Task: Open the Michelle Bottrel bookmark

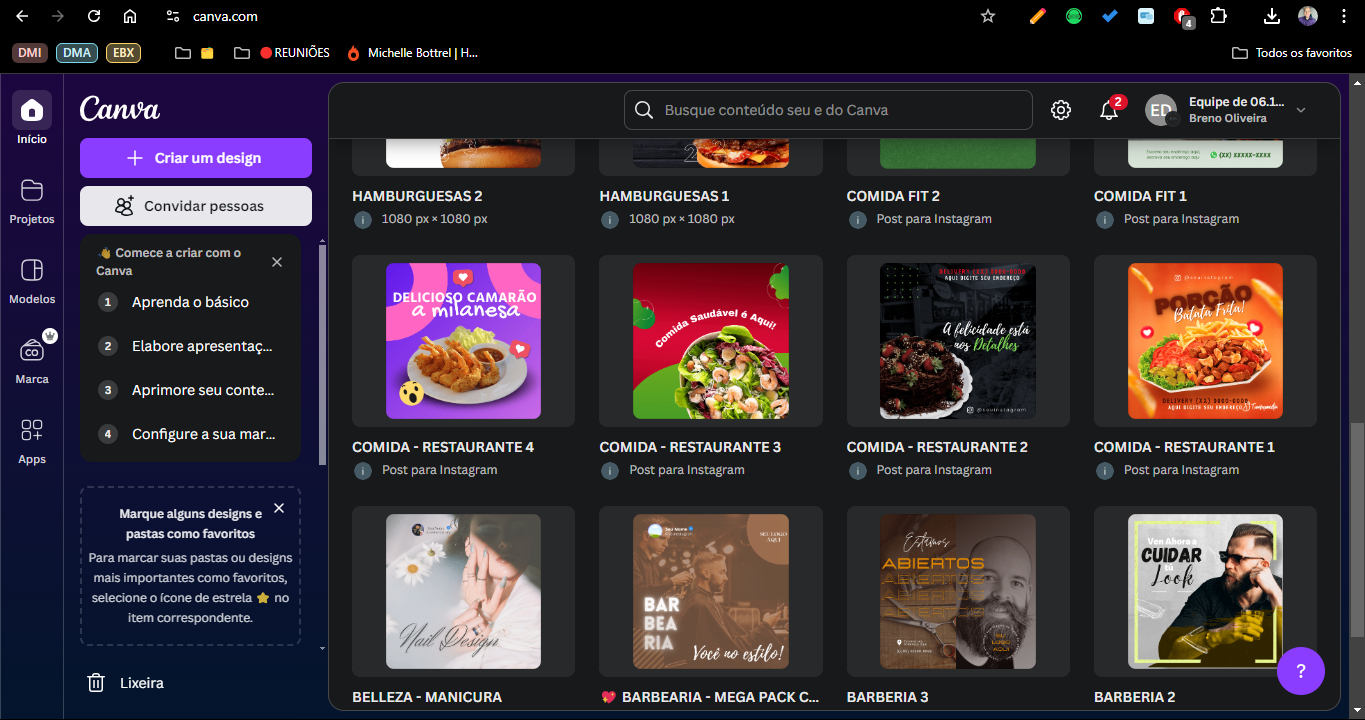Action: click(x=412, y=53)
